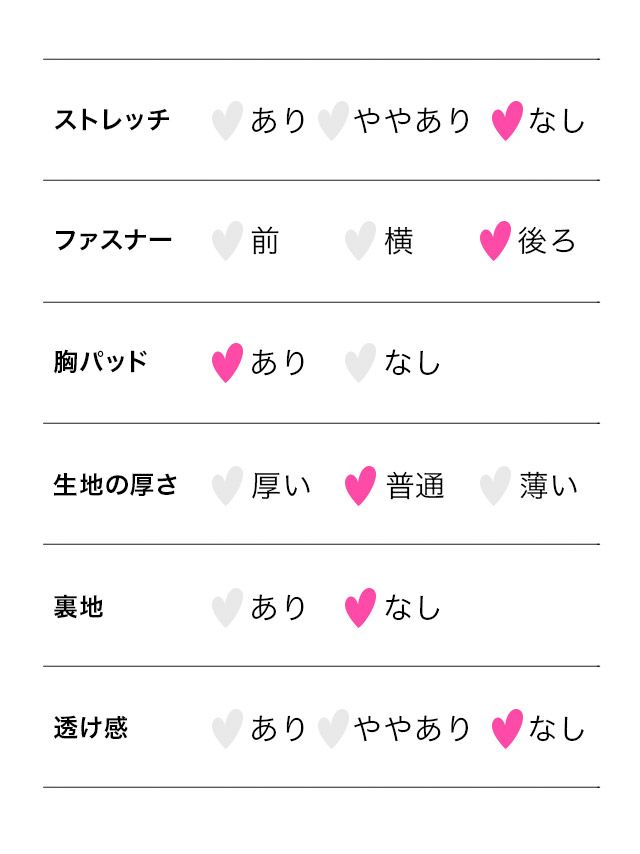
Task: Click the gray heart beside ファスナー 前
Action: [227, 241]
